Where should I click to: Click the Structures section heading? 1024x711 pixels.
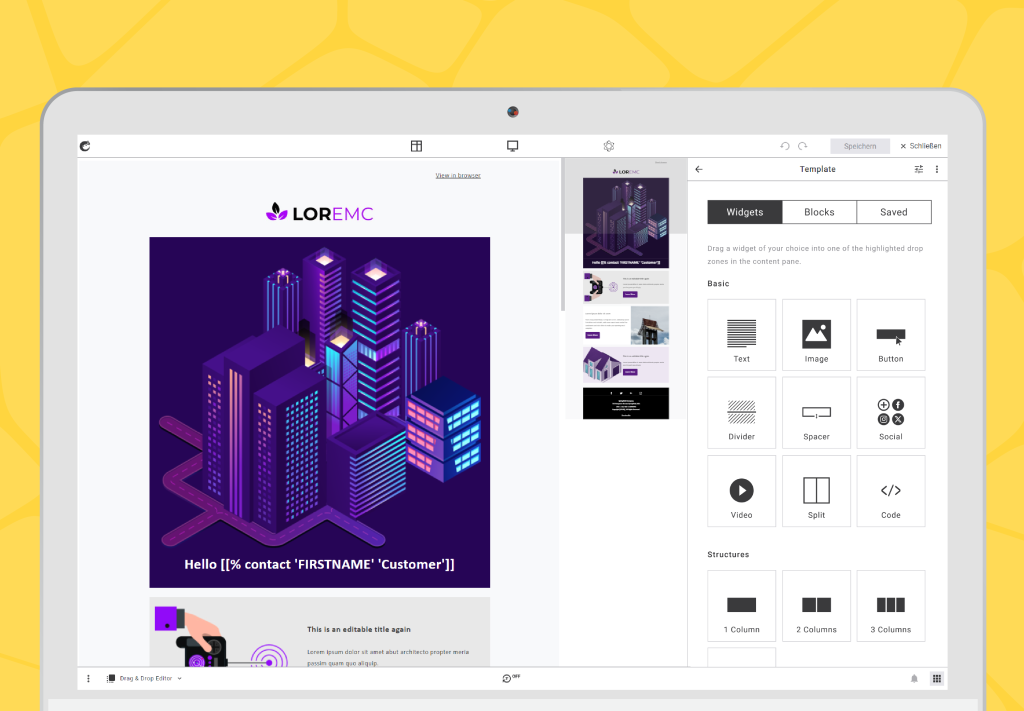click(728, 554)
